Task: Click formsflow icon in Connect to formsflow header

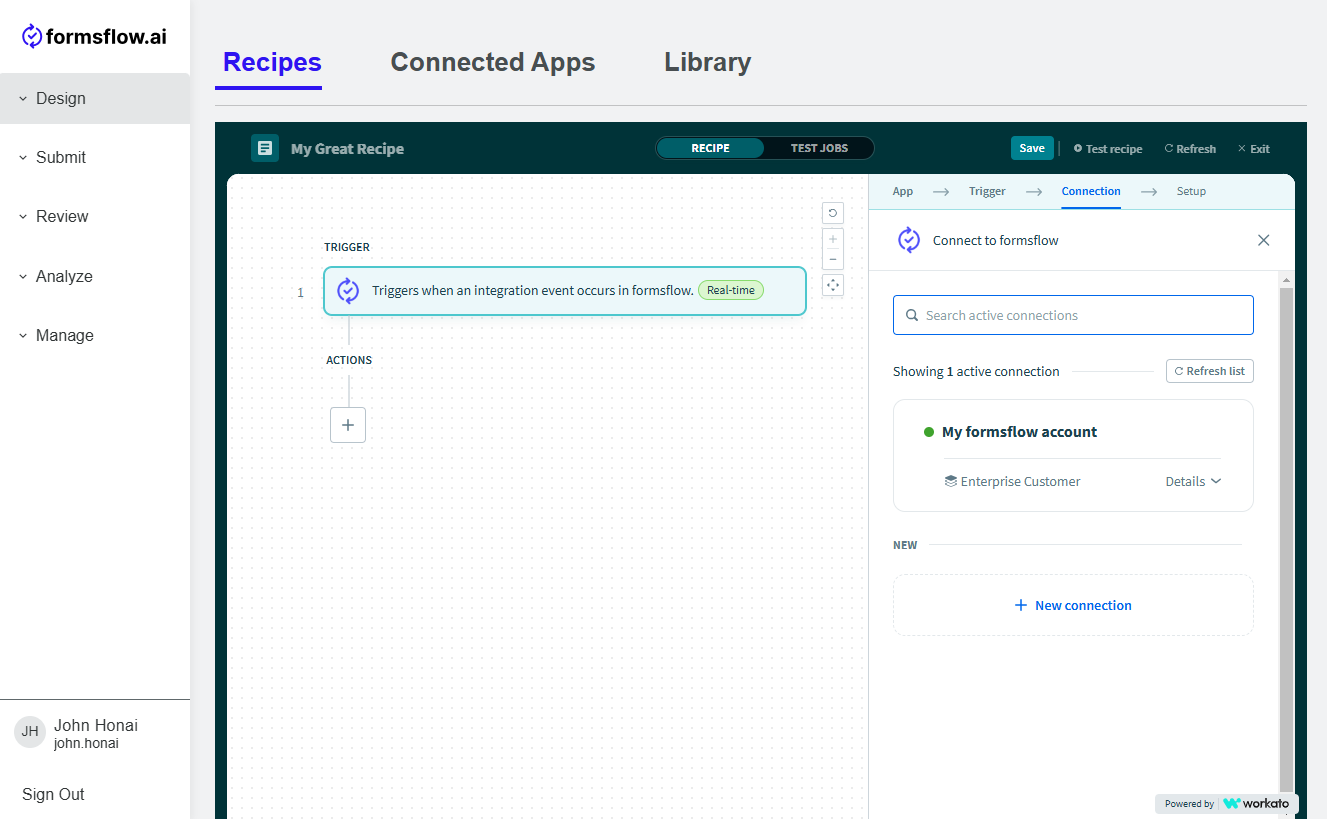Action: tap(909, 240)
